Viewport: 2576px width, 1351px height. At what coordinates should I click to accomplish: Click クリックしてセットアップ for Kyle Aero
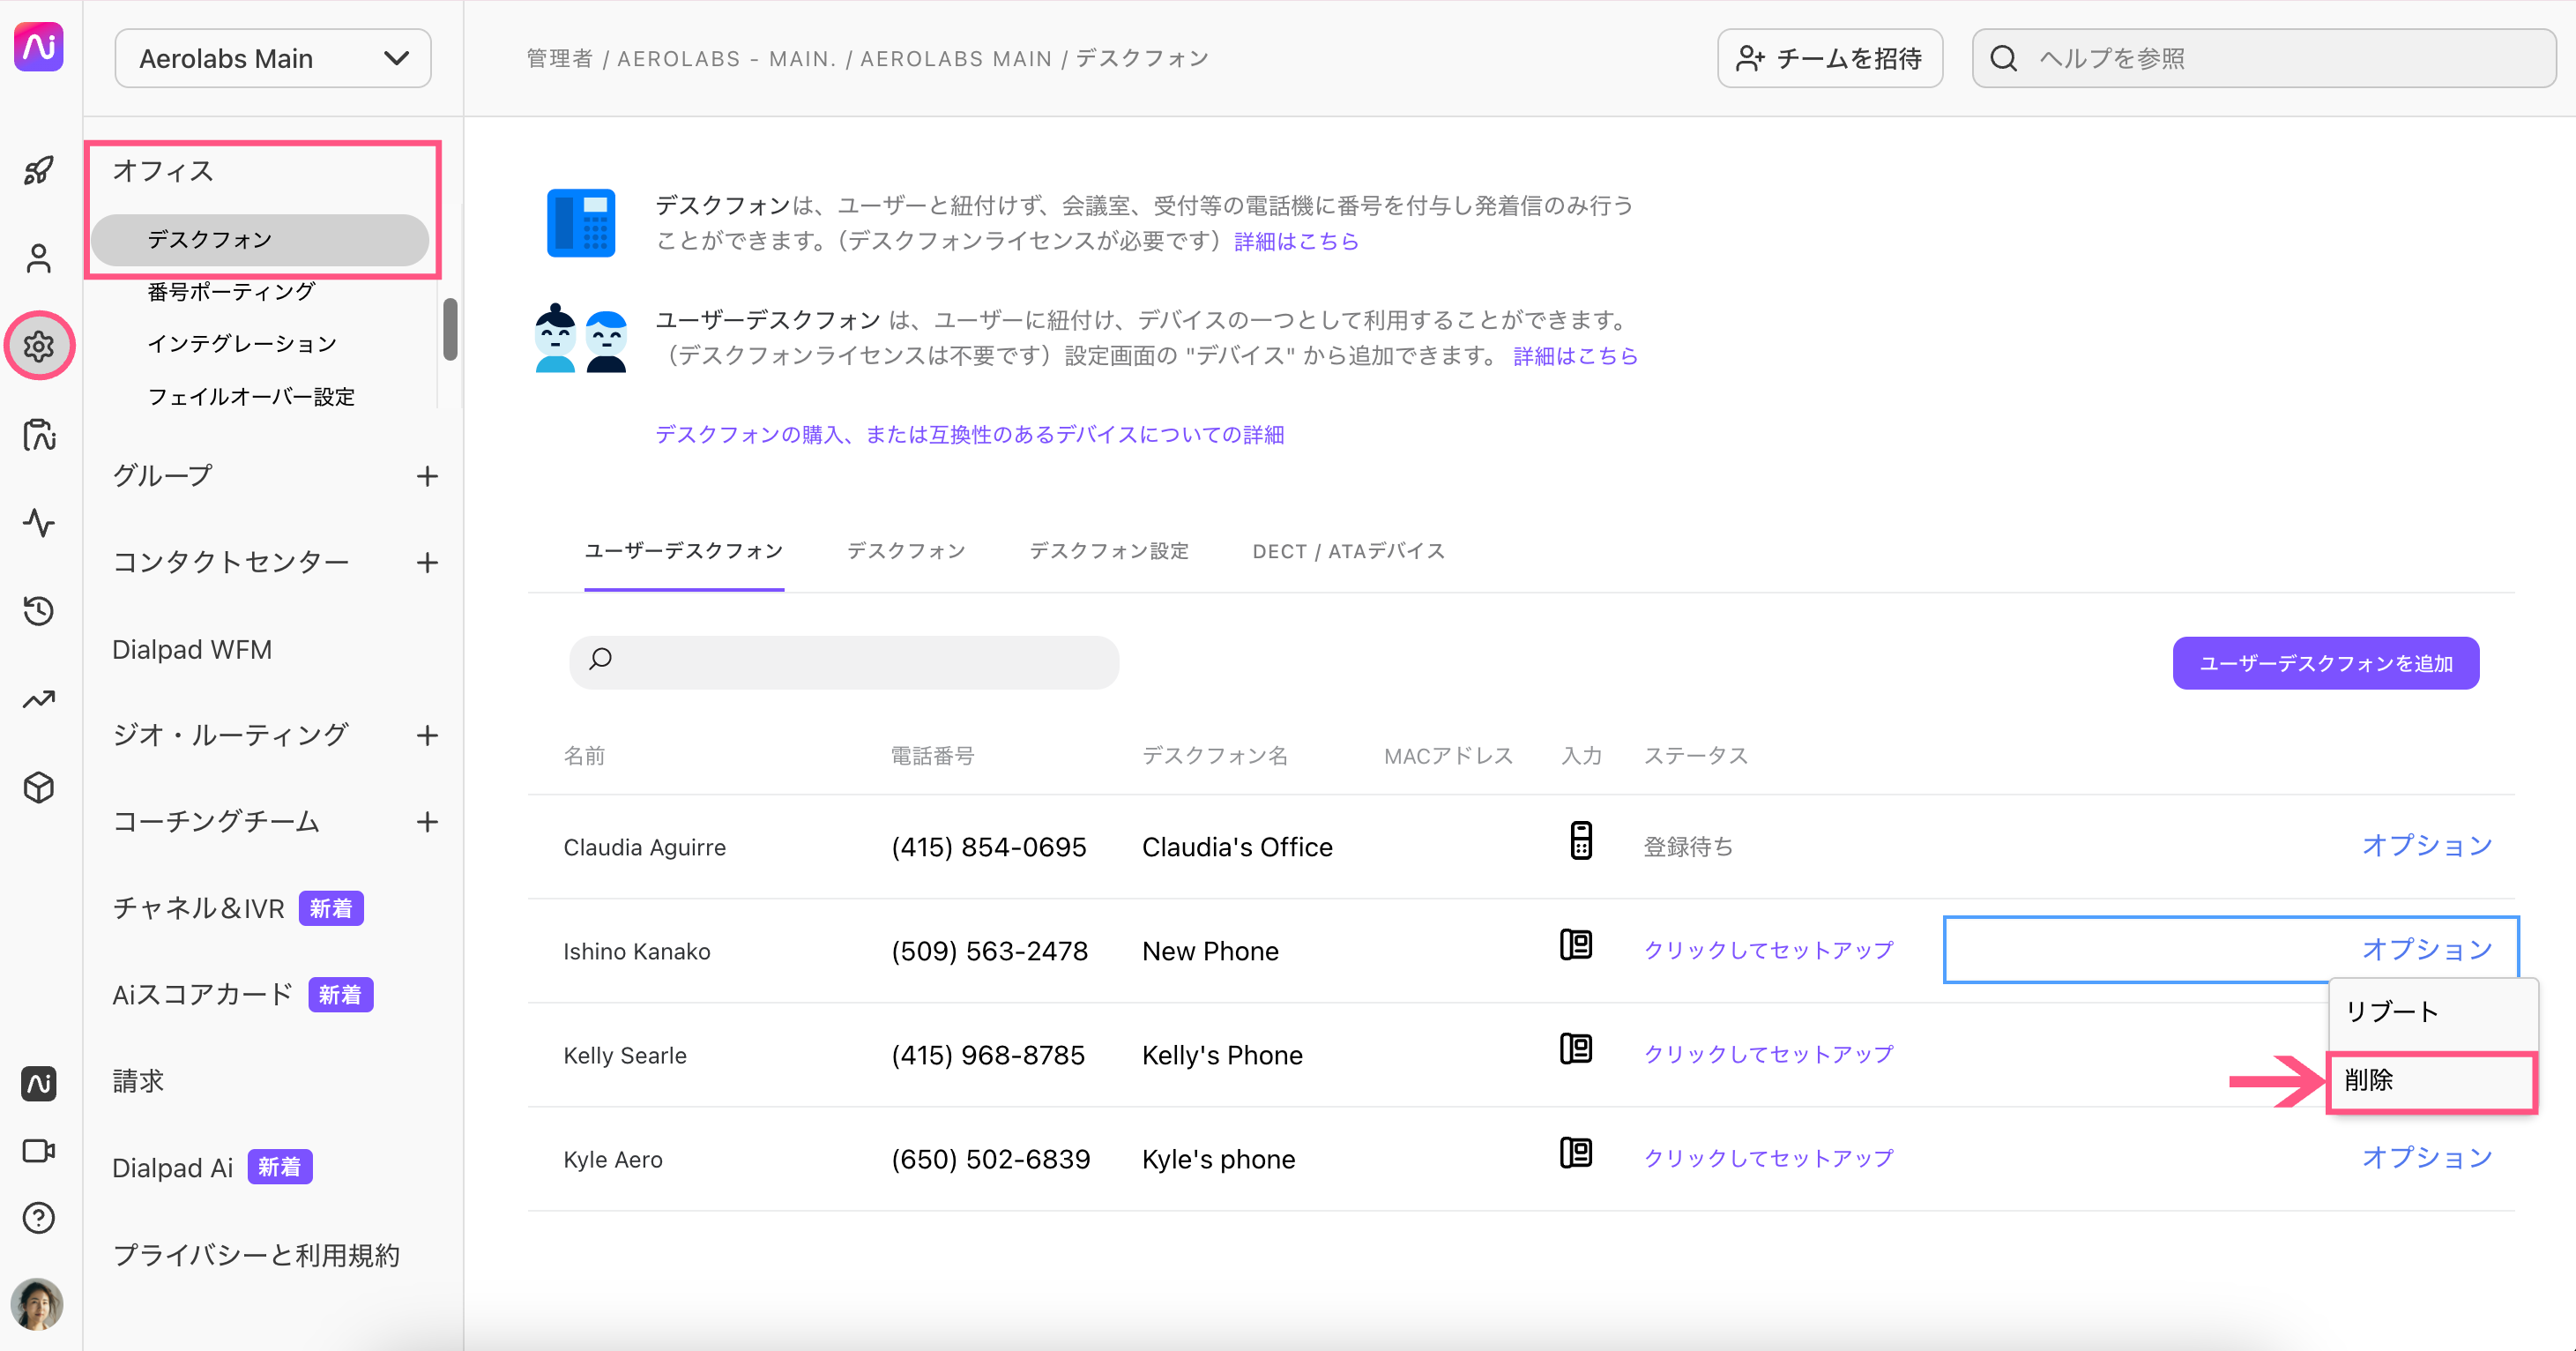pyautogui.click(x=1768, y=1158)
